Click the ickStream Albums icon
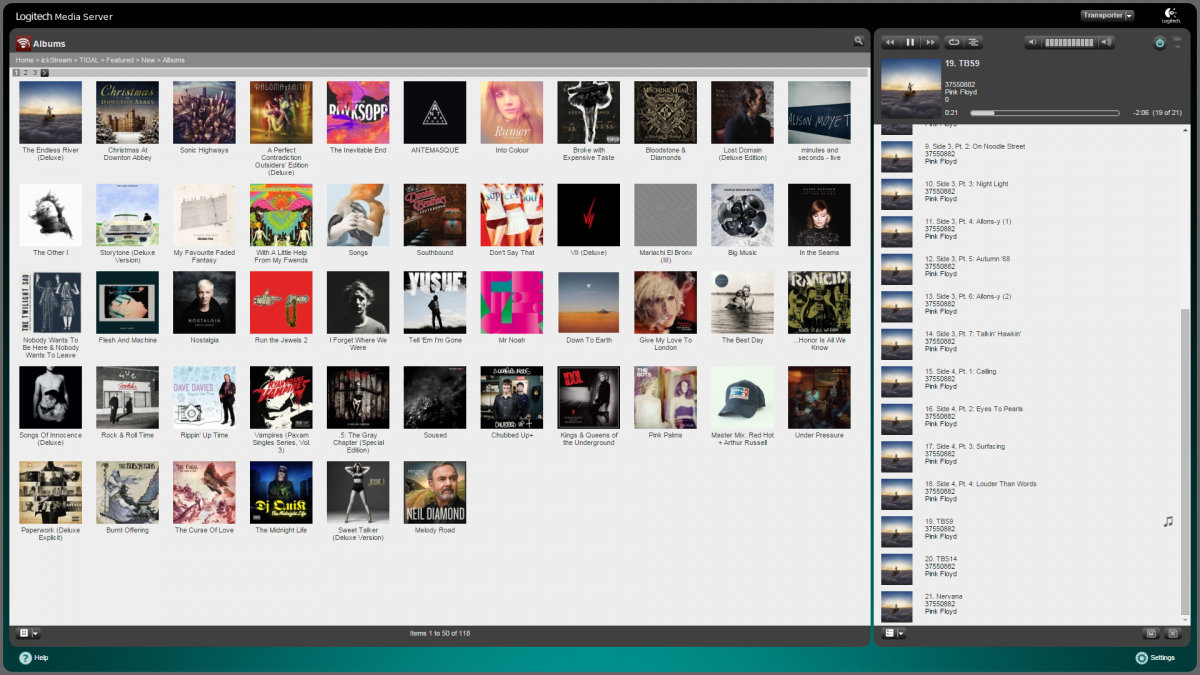The image size is (1200, 675). pos(23,43)
